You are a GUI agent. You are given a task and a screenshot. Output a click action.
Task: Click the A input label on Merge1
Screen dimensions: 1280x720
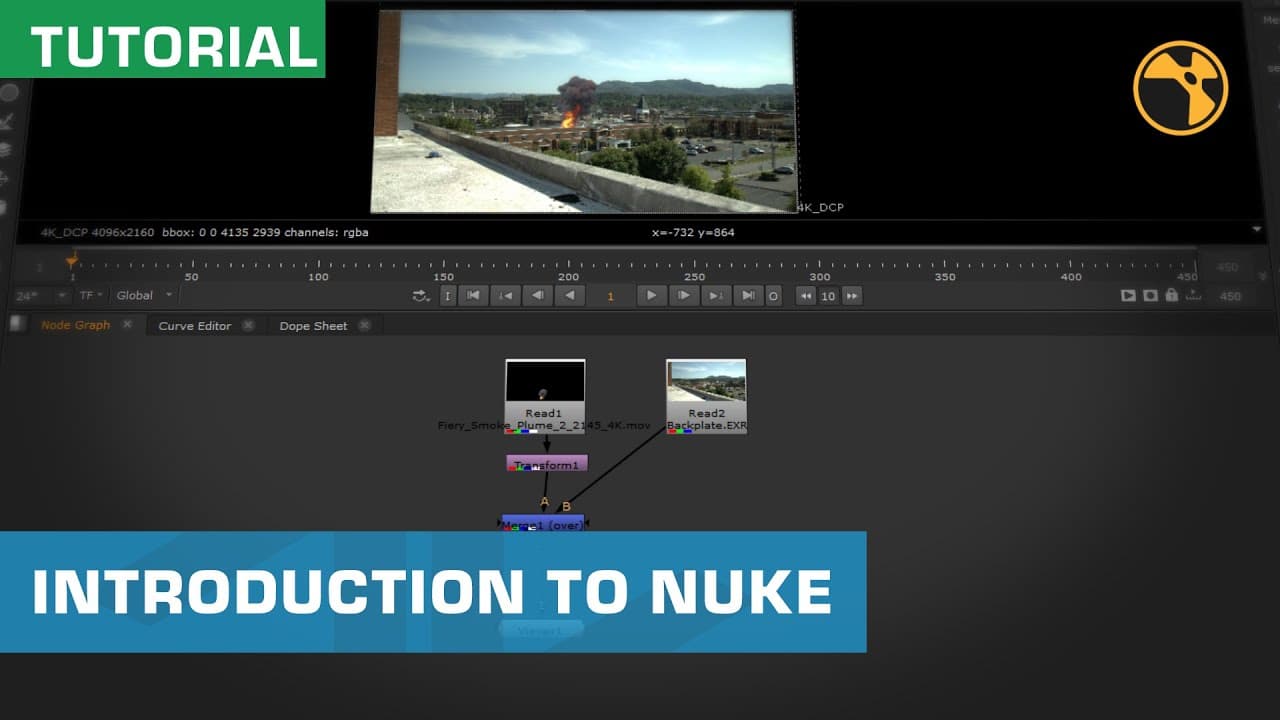tap(545, 502)
